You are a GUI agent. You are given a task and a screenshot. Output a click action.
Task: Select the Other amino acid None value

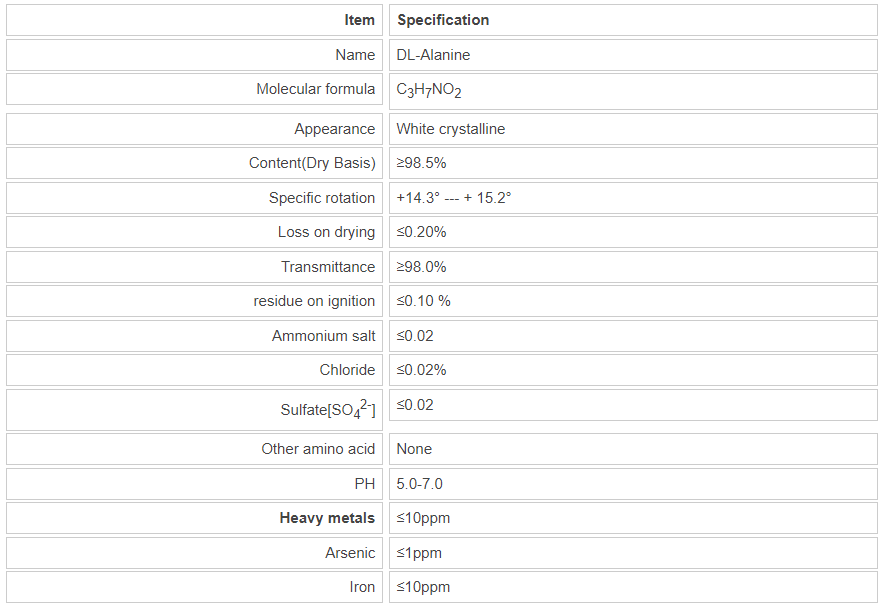point(414,449)
